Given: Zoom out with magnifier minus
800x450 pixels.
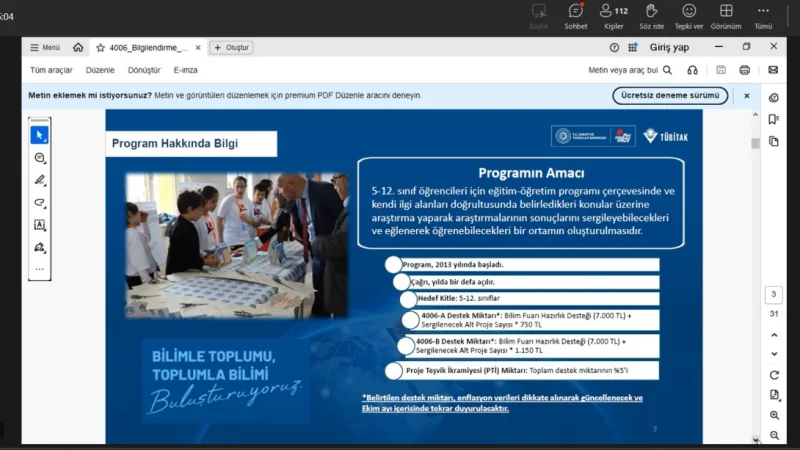Looking at the screenshot, I should coord(774,435).
